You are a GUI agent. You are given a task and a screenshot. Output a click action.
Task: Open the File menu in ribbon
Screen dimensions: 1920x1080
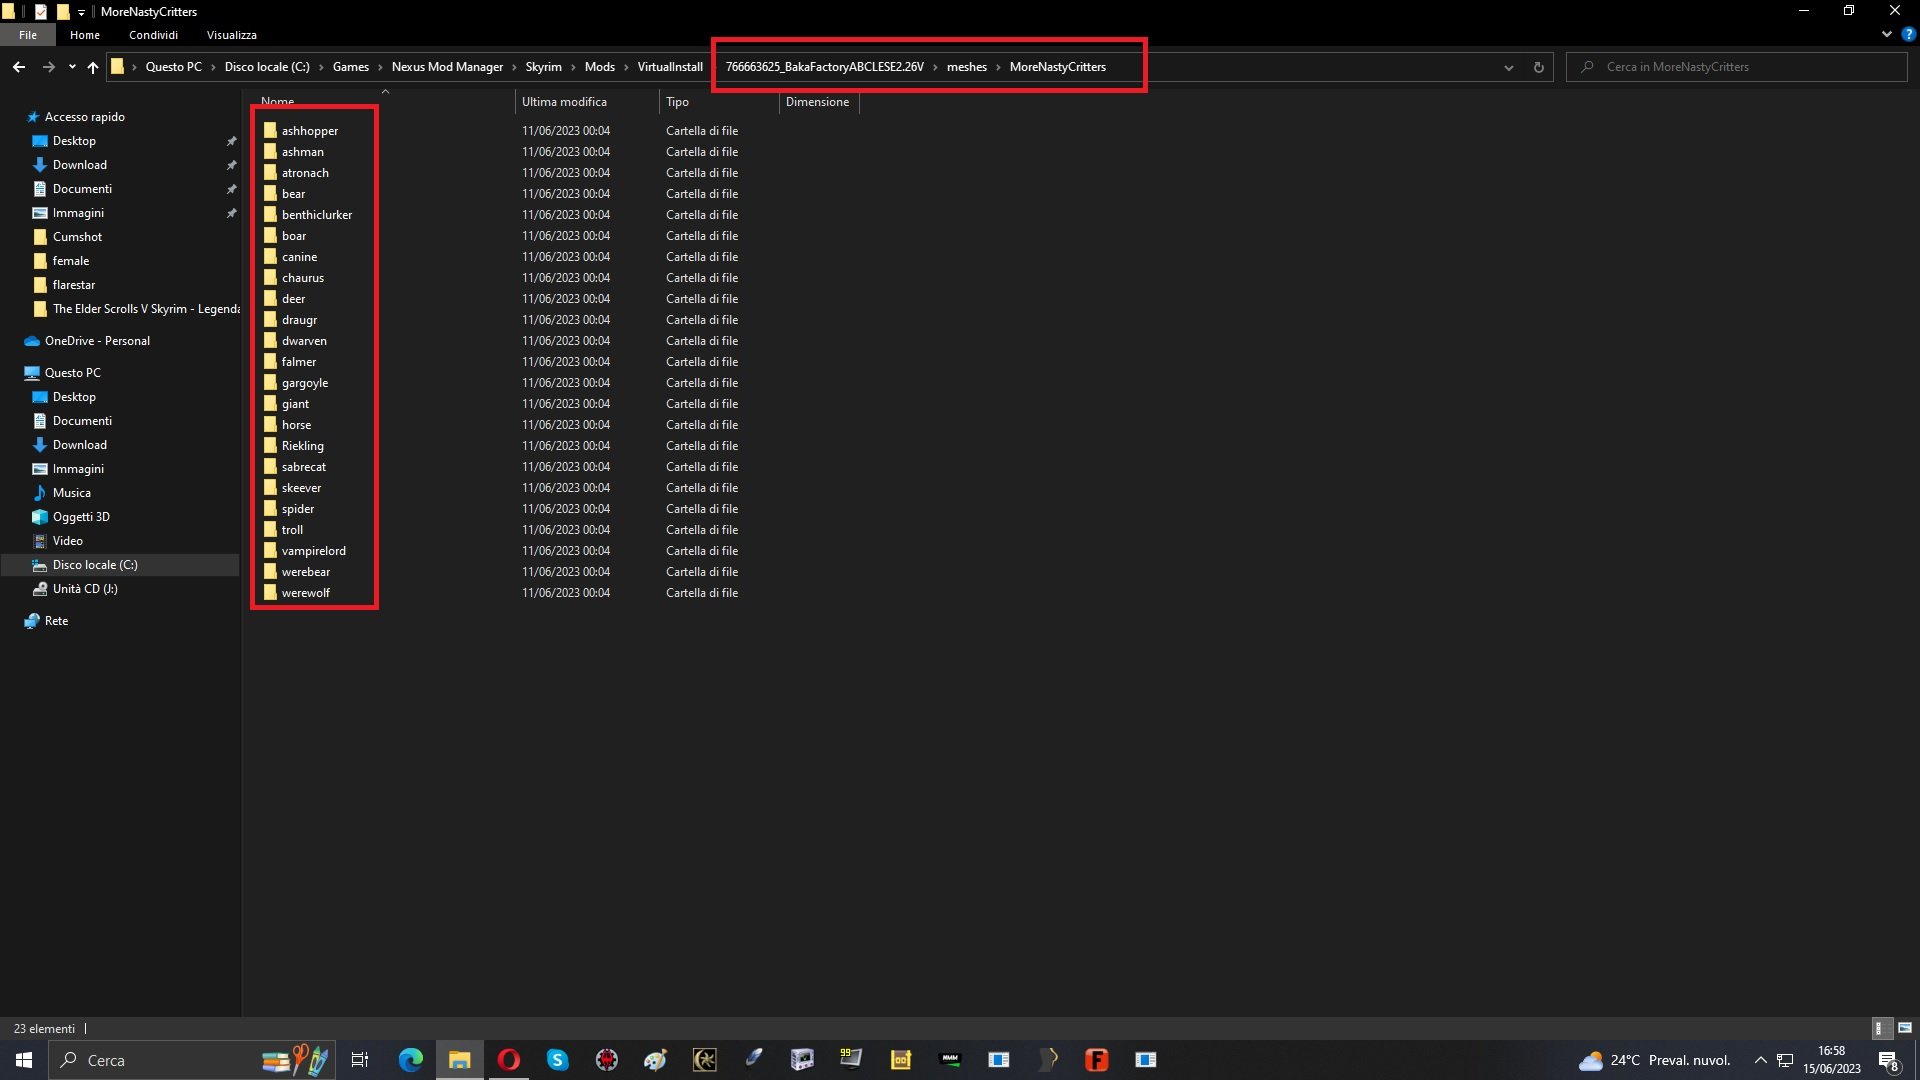click(29, 34)
